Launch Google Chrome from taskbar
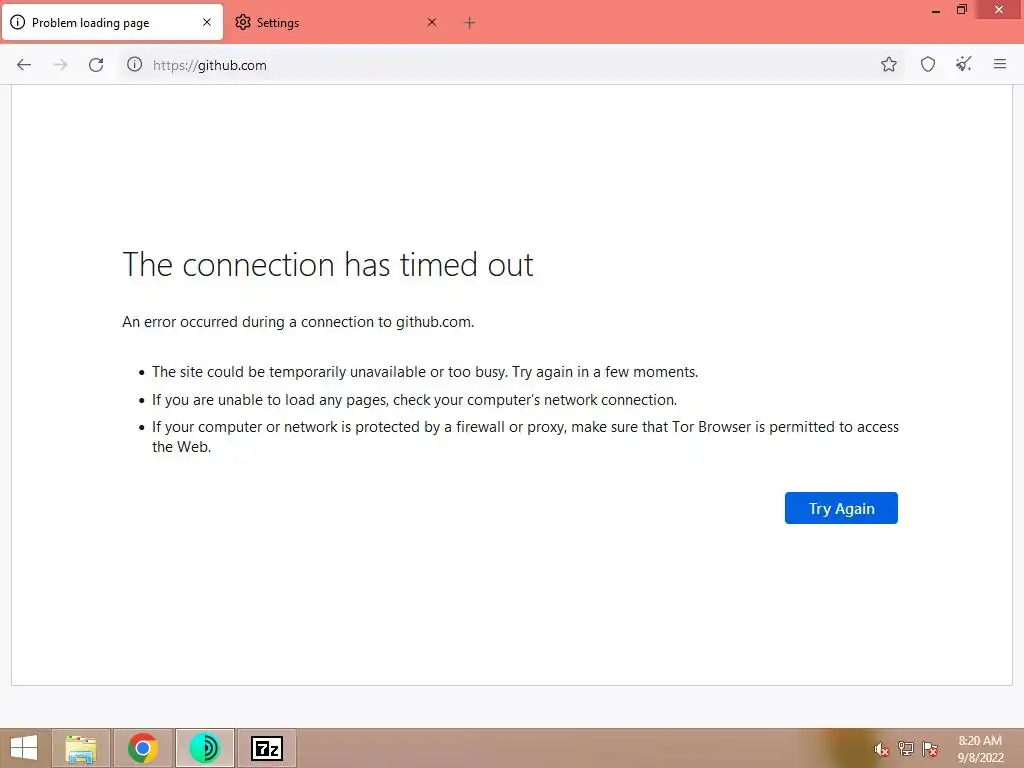Image resolution: width=1024 pixels, height=768 pixels. [x=143, y=748]
